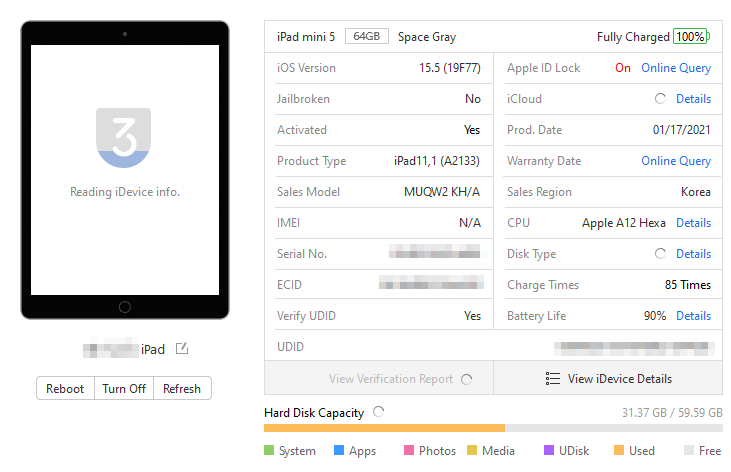This screenshot has height=472, width=731.
Task: Click the Used orange legend swatch
Action: click(x=619, y=450)
